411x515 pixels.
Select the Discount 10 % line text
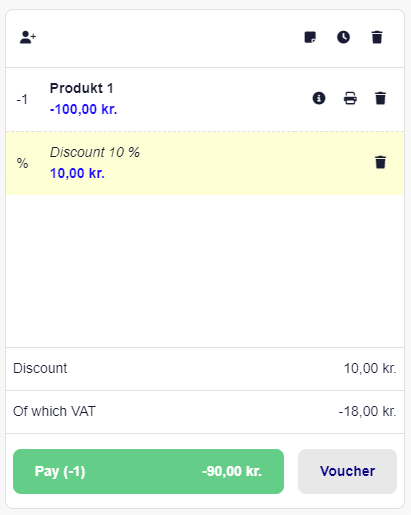click(95, 152)
